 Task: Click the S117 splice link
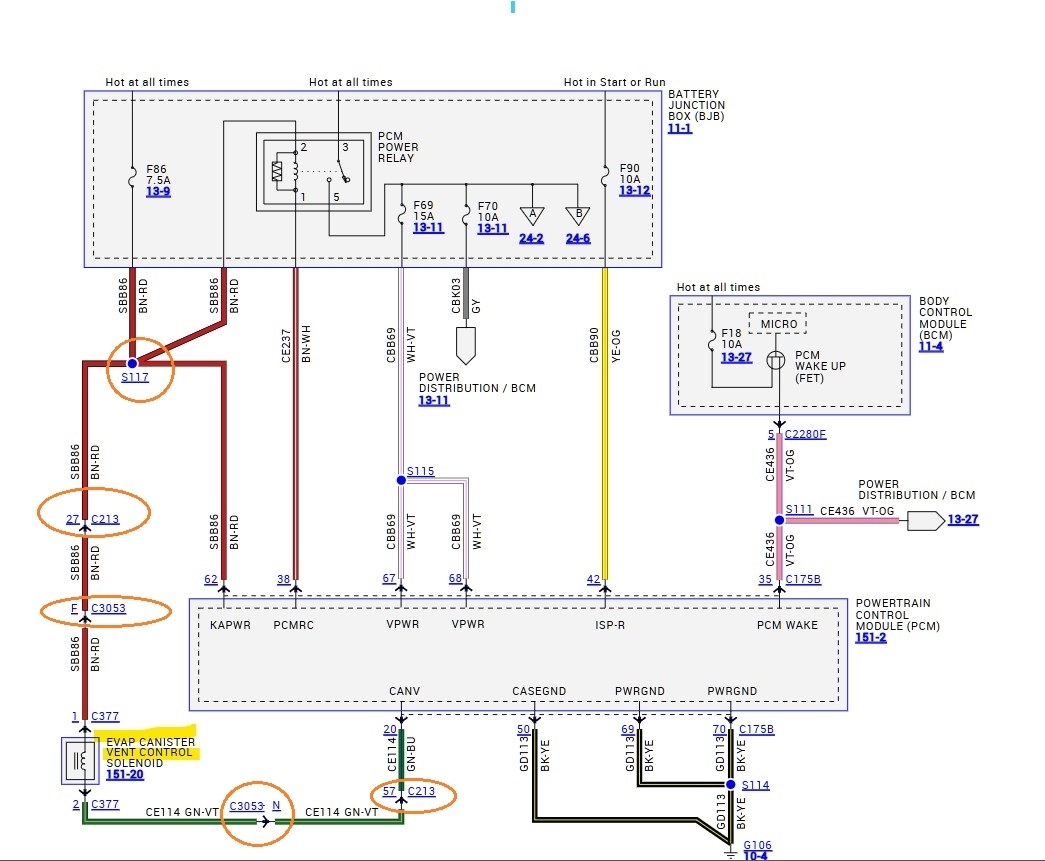pyautogui.click(x=134, y=378)
